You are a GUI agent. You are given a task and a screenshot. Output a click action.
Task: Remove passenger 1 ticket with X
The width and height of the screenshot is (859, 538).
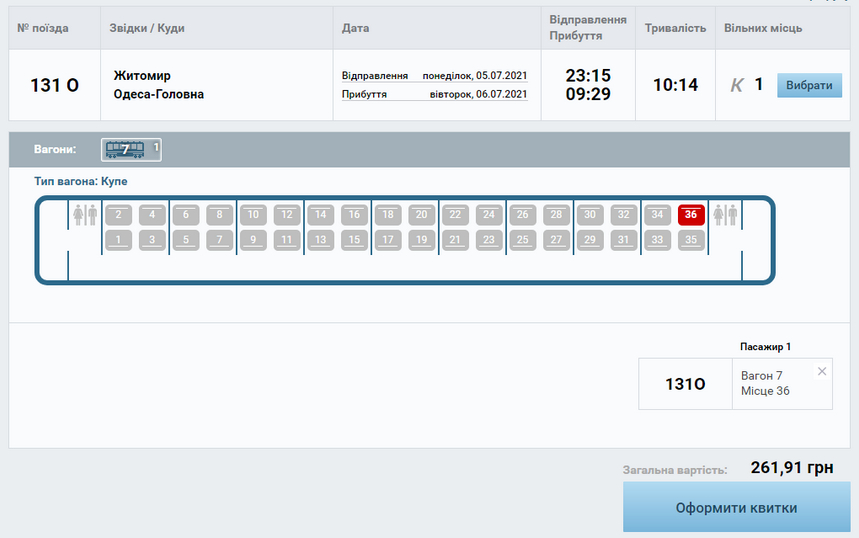pyautogui.click(x=822, y=372)
